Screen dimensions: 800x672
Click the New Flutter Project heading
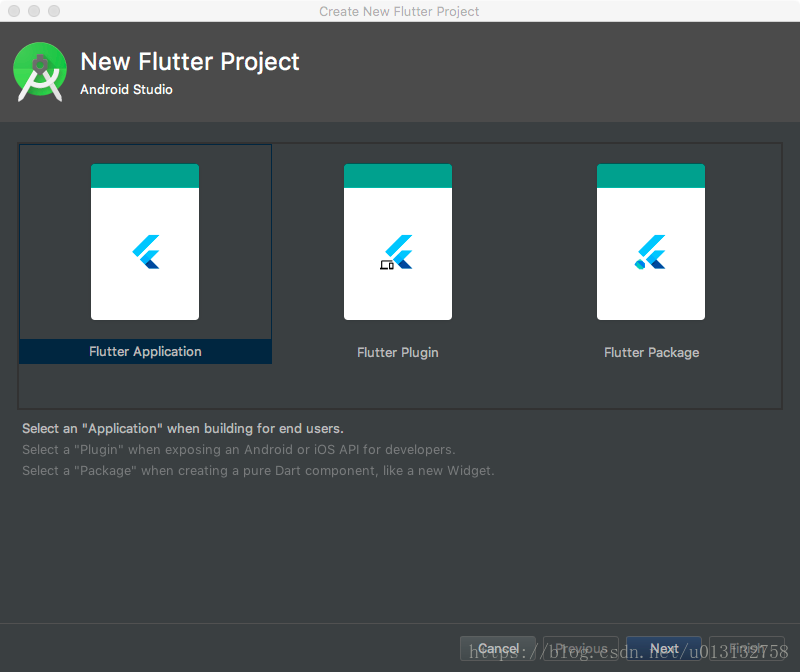tap(190, 62)
